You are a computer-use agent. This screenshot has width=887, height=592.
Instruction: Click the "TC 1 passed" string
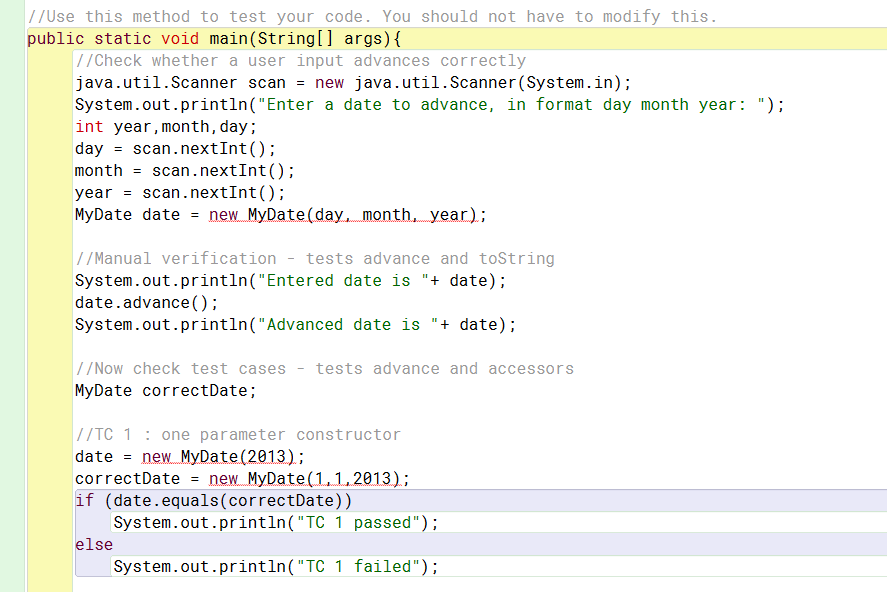[x=357, y=523]
